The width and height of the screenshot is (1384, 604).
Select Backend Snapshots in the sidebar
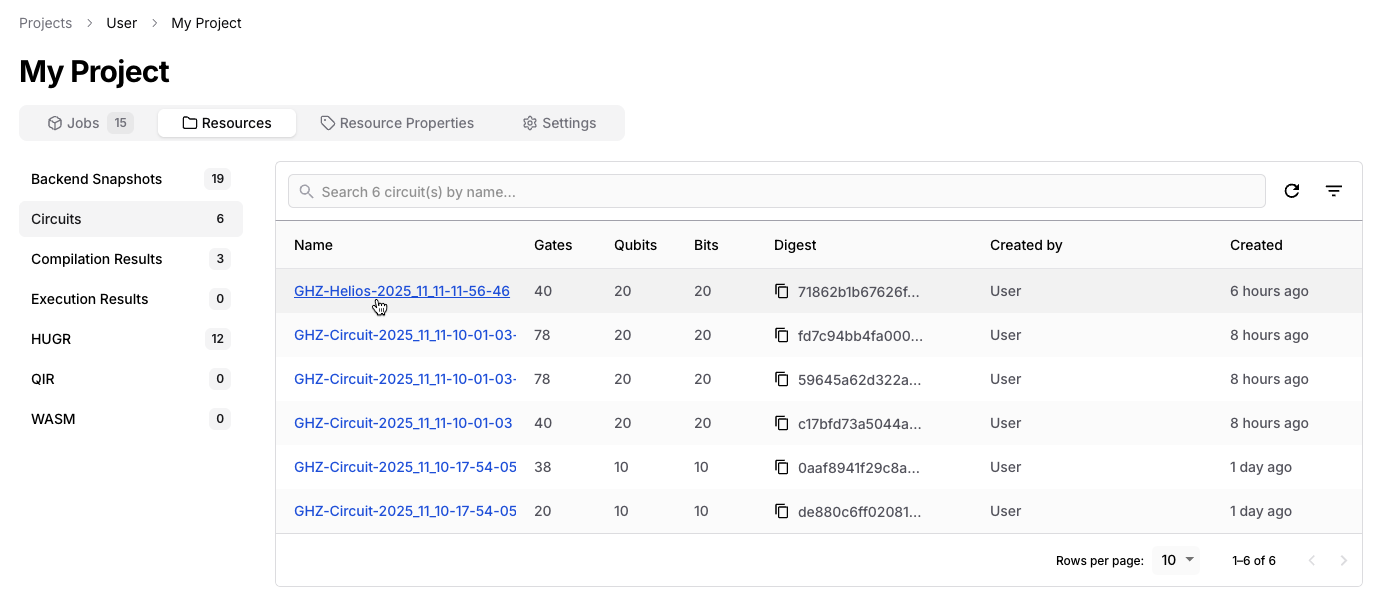coord(96,179)
